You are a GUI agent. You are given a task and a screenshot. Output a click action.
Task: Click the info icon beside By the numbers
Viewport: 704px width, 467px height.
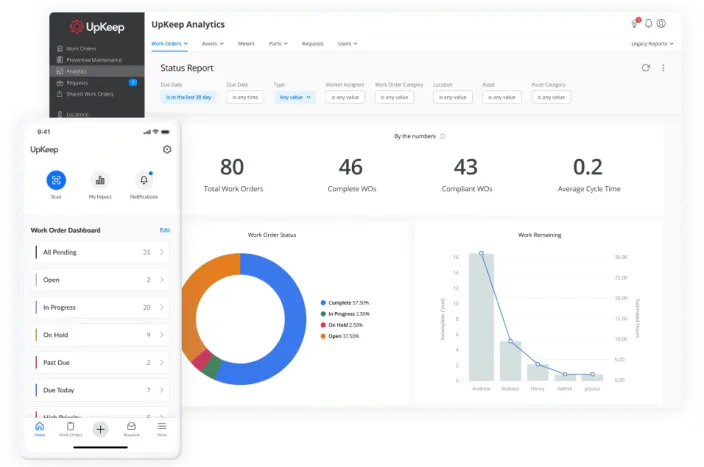coord(442,137)
